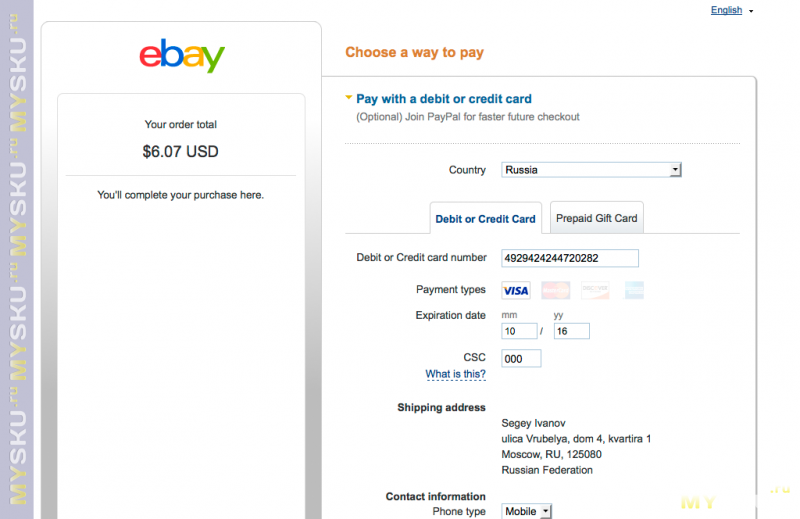Open the Country dropdown showing Russia
This screenshot has width=800, height=519.
[591, 170]
